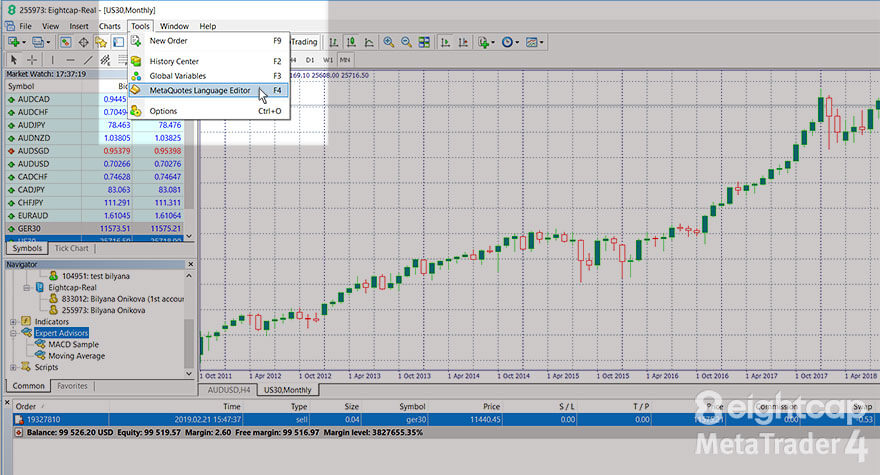880x475 pixels.
Task: Open the Templates toolbar icon
Action: tap(531, 42)
